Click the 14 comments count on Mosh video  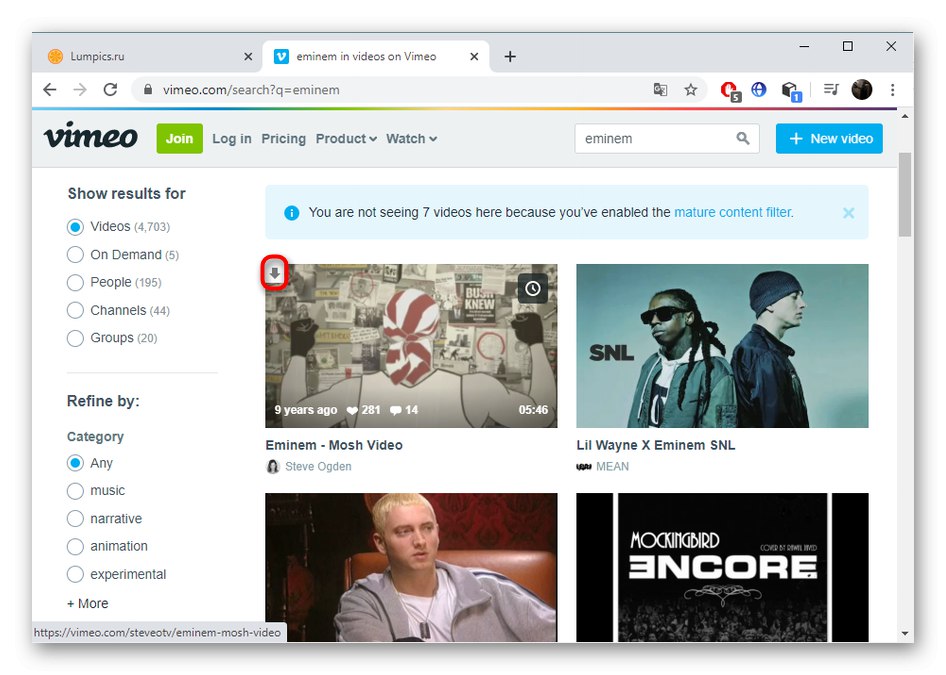(x=404, y=410)
